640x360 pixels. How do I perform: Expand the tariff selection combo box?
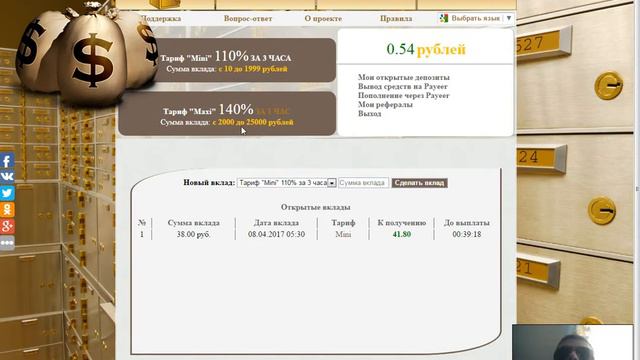(287, 183)
